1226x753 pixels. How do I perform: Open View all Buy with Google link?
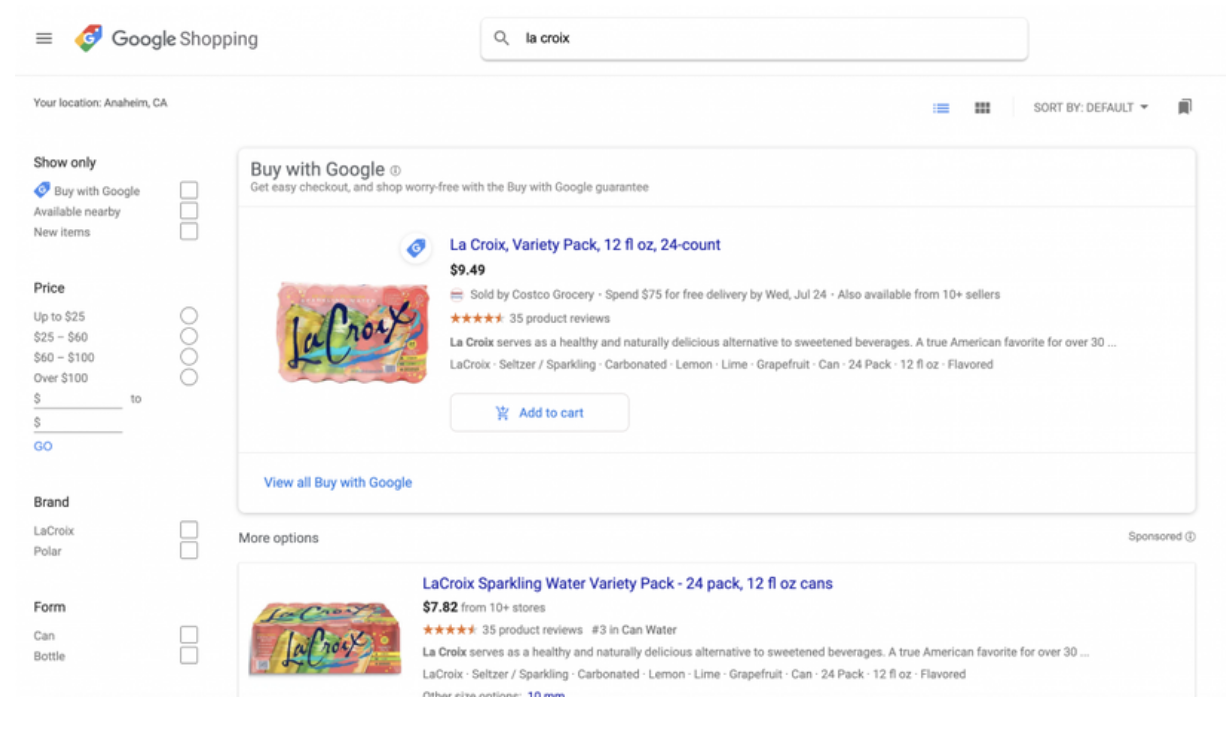[x=337, y=482]
